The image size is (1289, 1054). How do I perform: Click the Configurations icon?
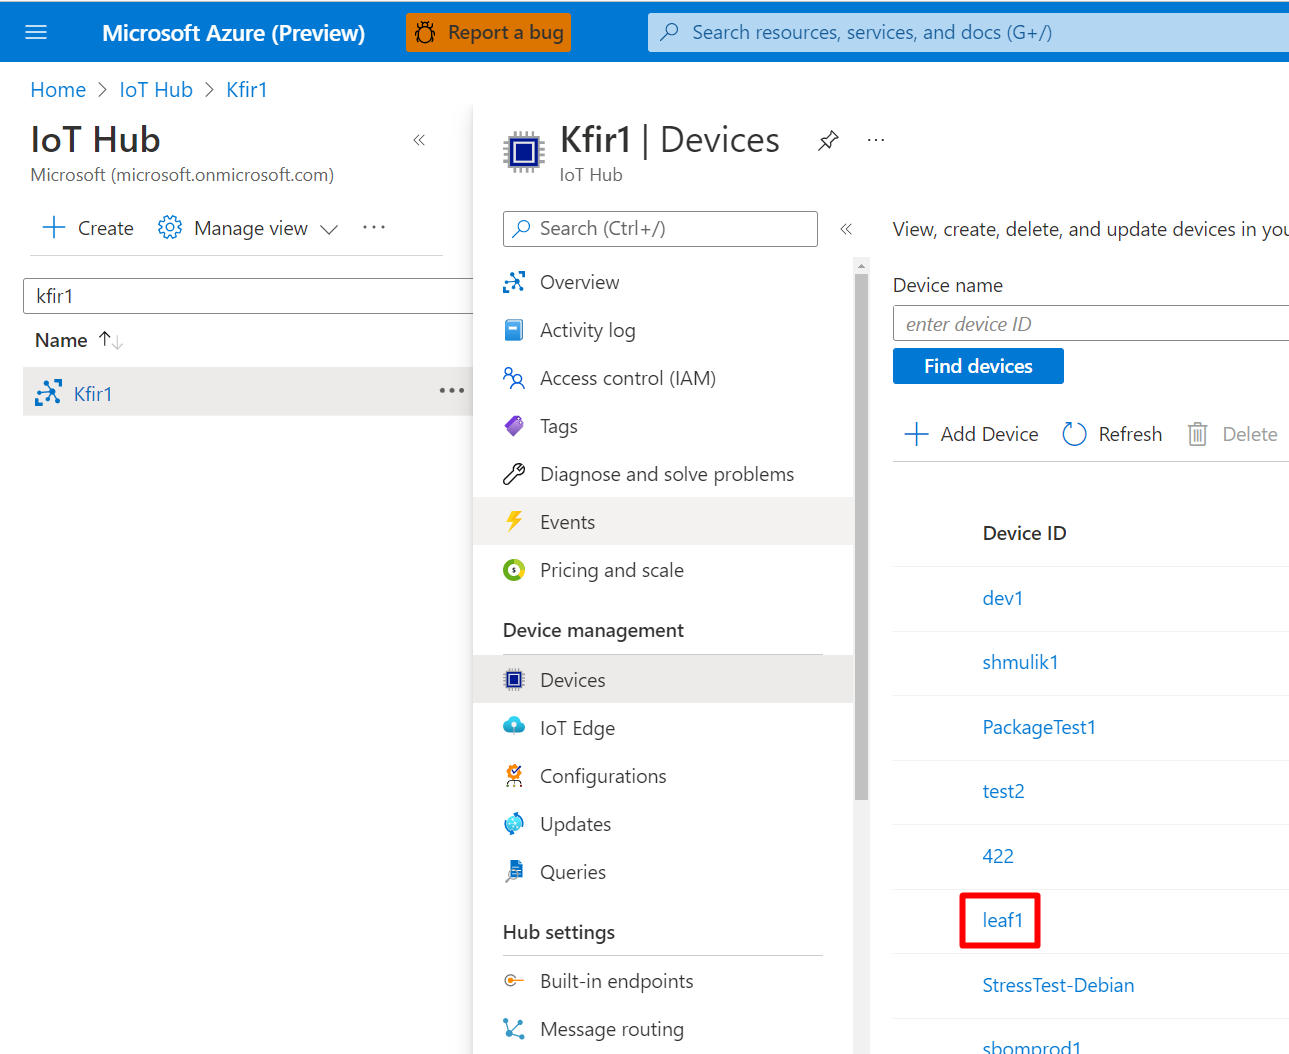click(514, 775)
